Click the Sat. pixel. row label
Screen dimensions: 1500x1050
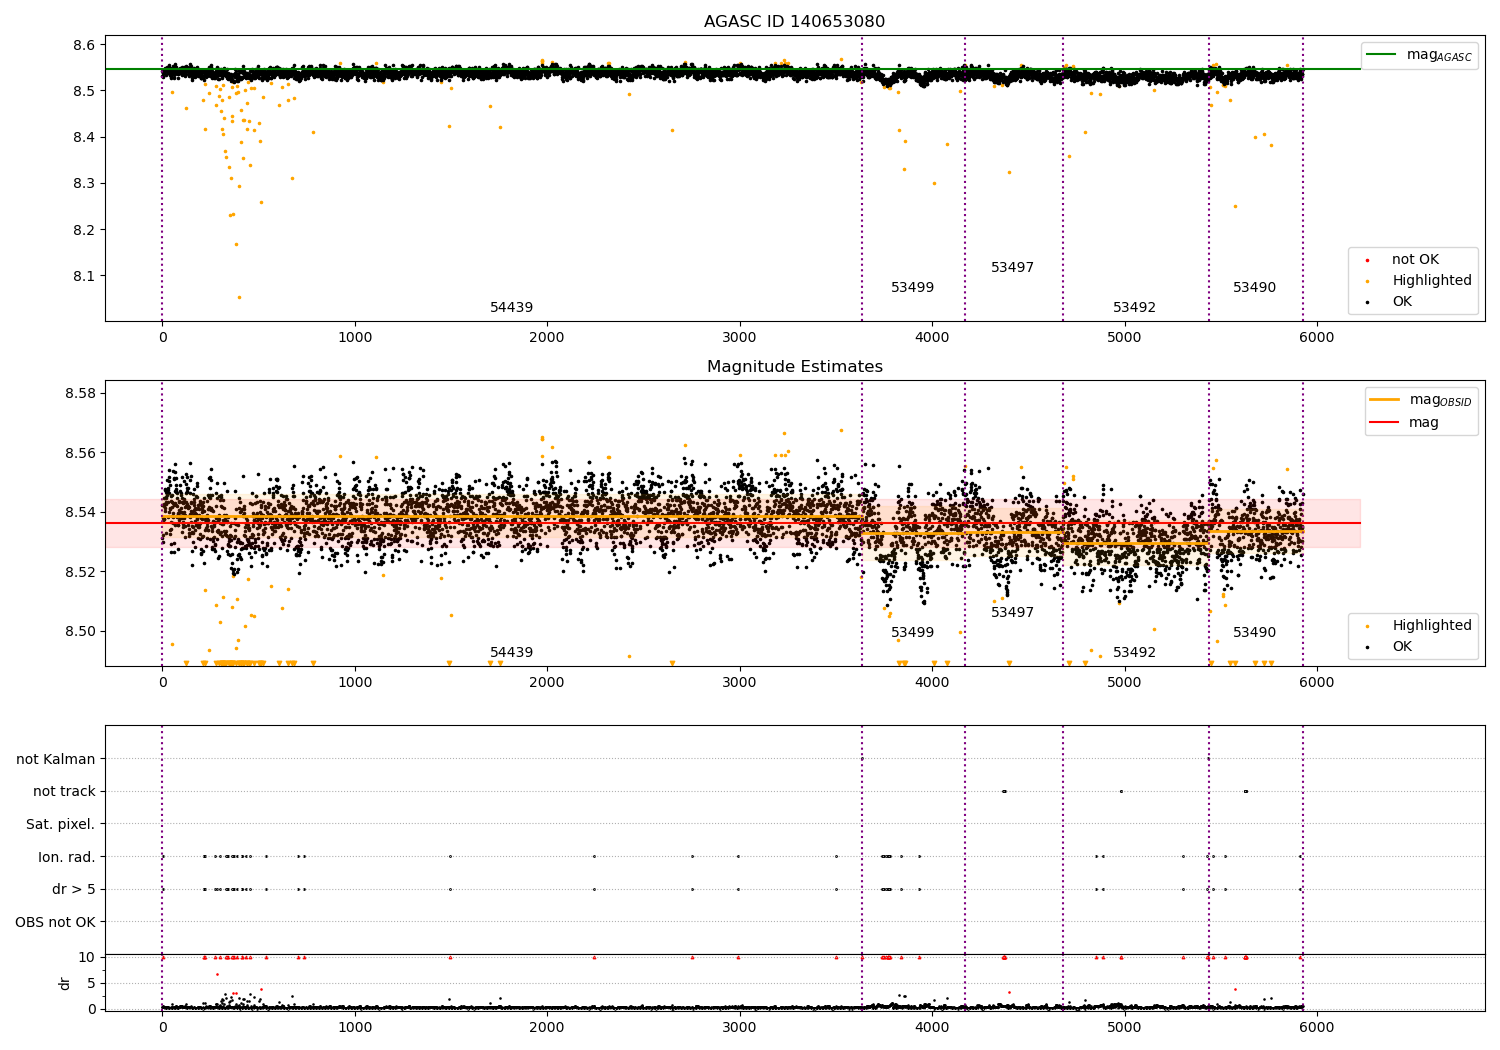60,825
